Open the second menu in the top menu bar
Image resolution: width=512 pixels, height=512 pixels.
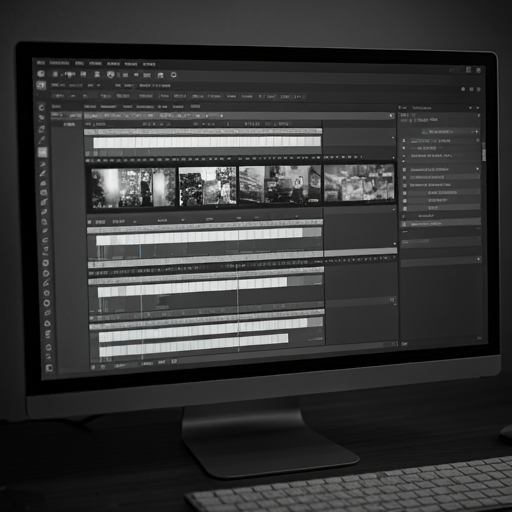[59, 63]
